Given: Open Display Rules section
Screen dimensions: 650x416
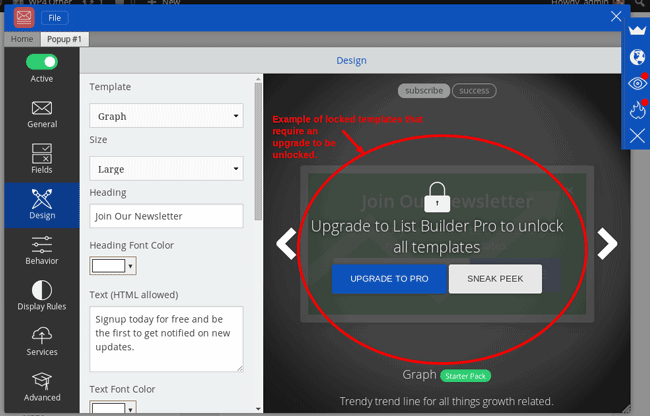Looking at the screenshot, I should pos(42,295).
